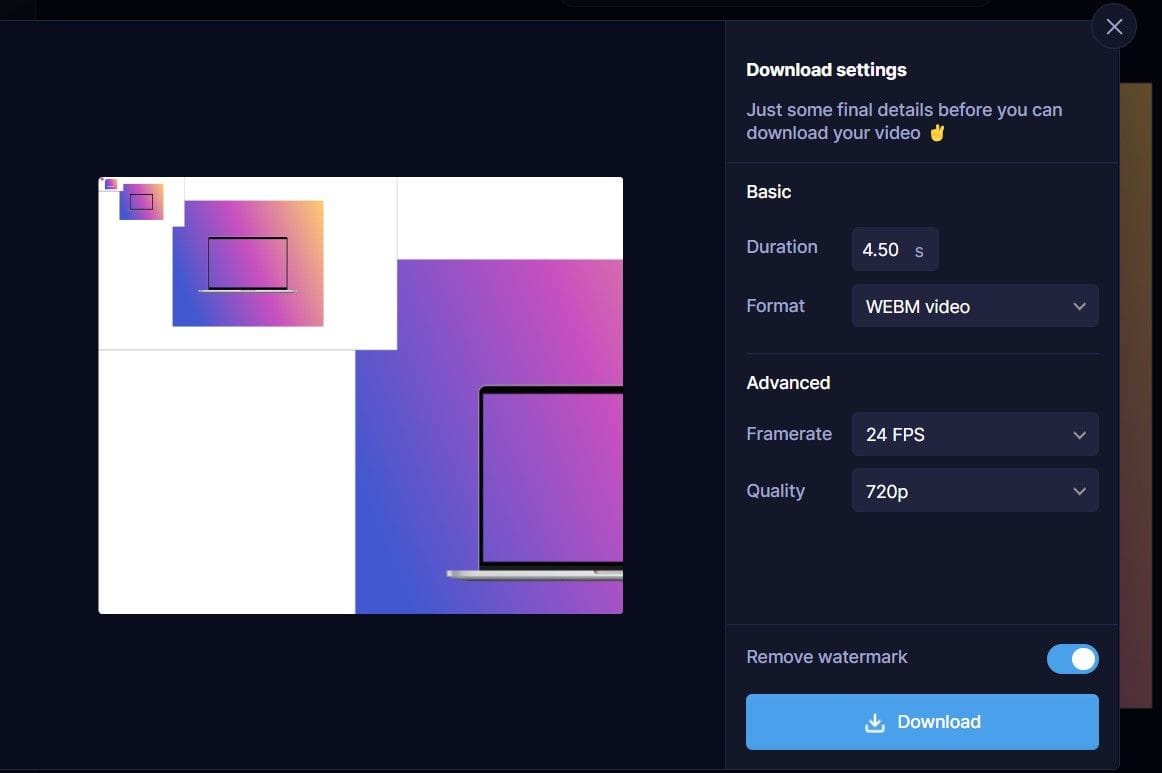Click the chevron on the Quality dropdown
The height and width of the screenshot is (773, 1162).
1079,491
